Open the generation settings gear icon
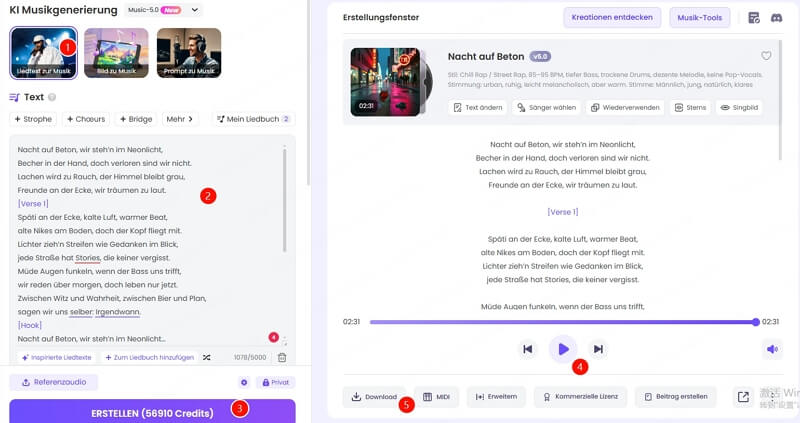The width and height of the screenshot is (800, 423). point(244,382)
